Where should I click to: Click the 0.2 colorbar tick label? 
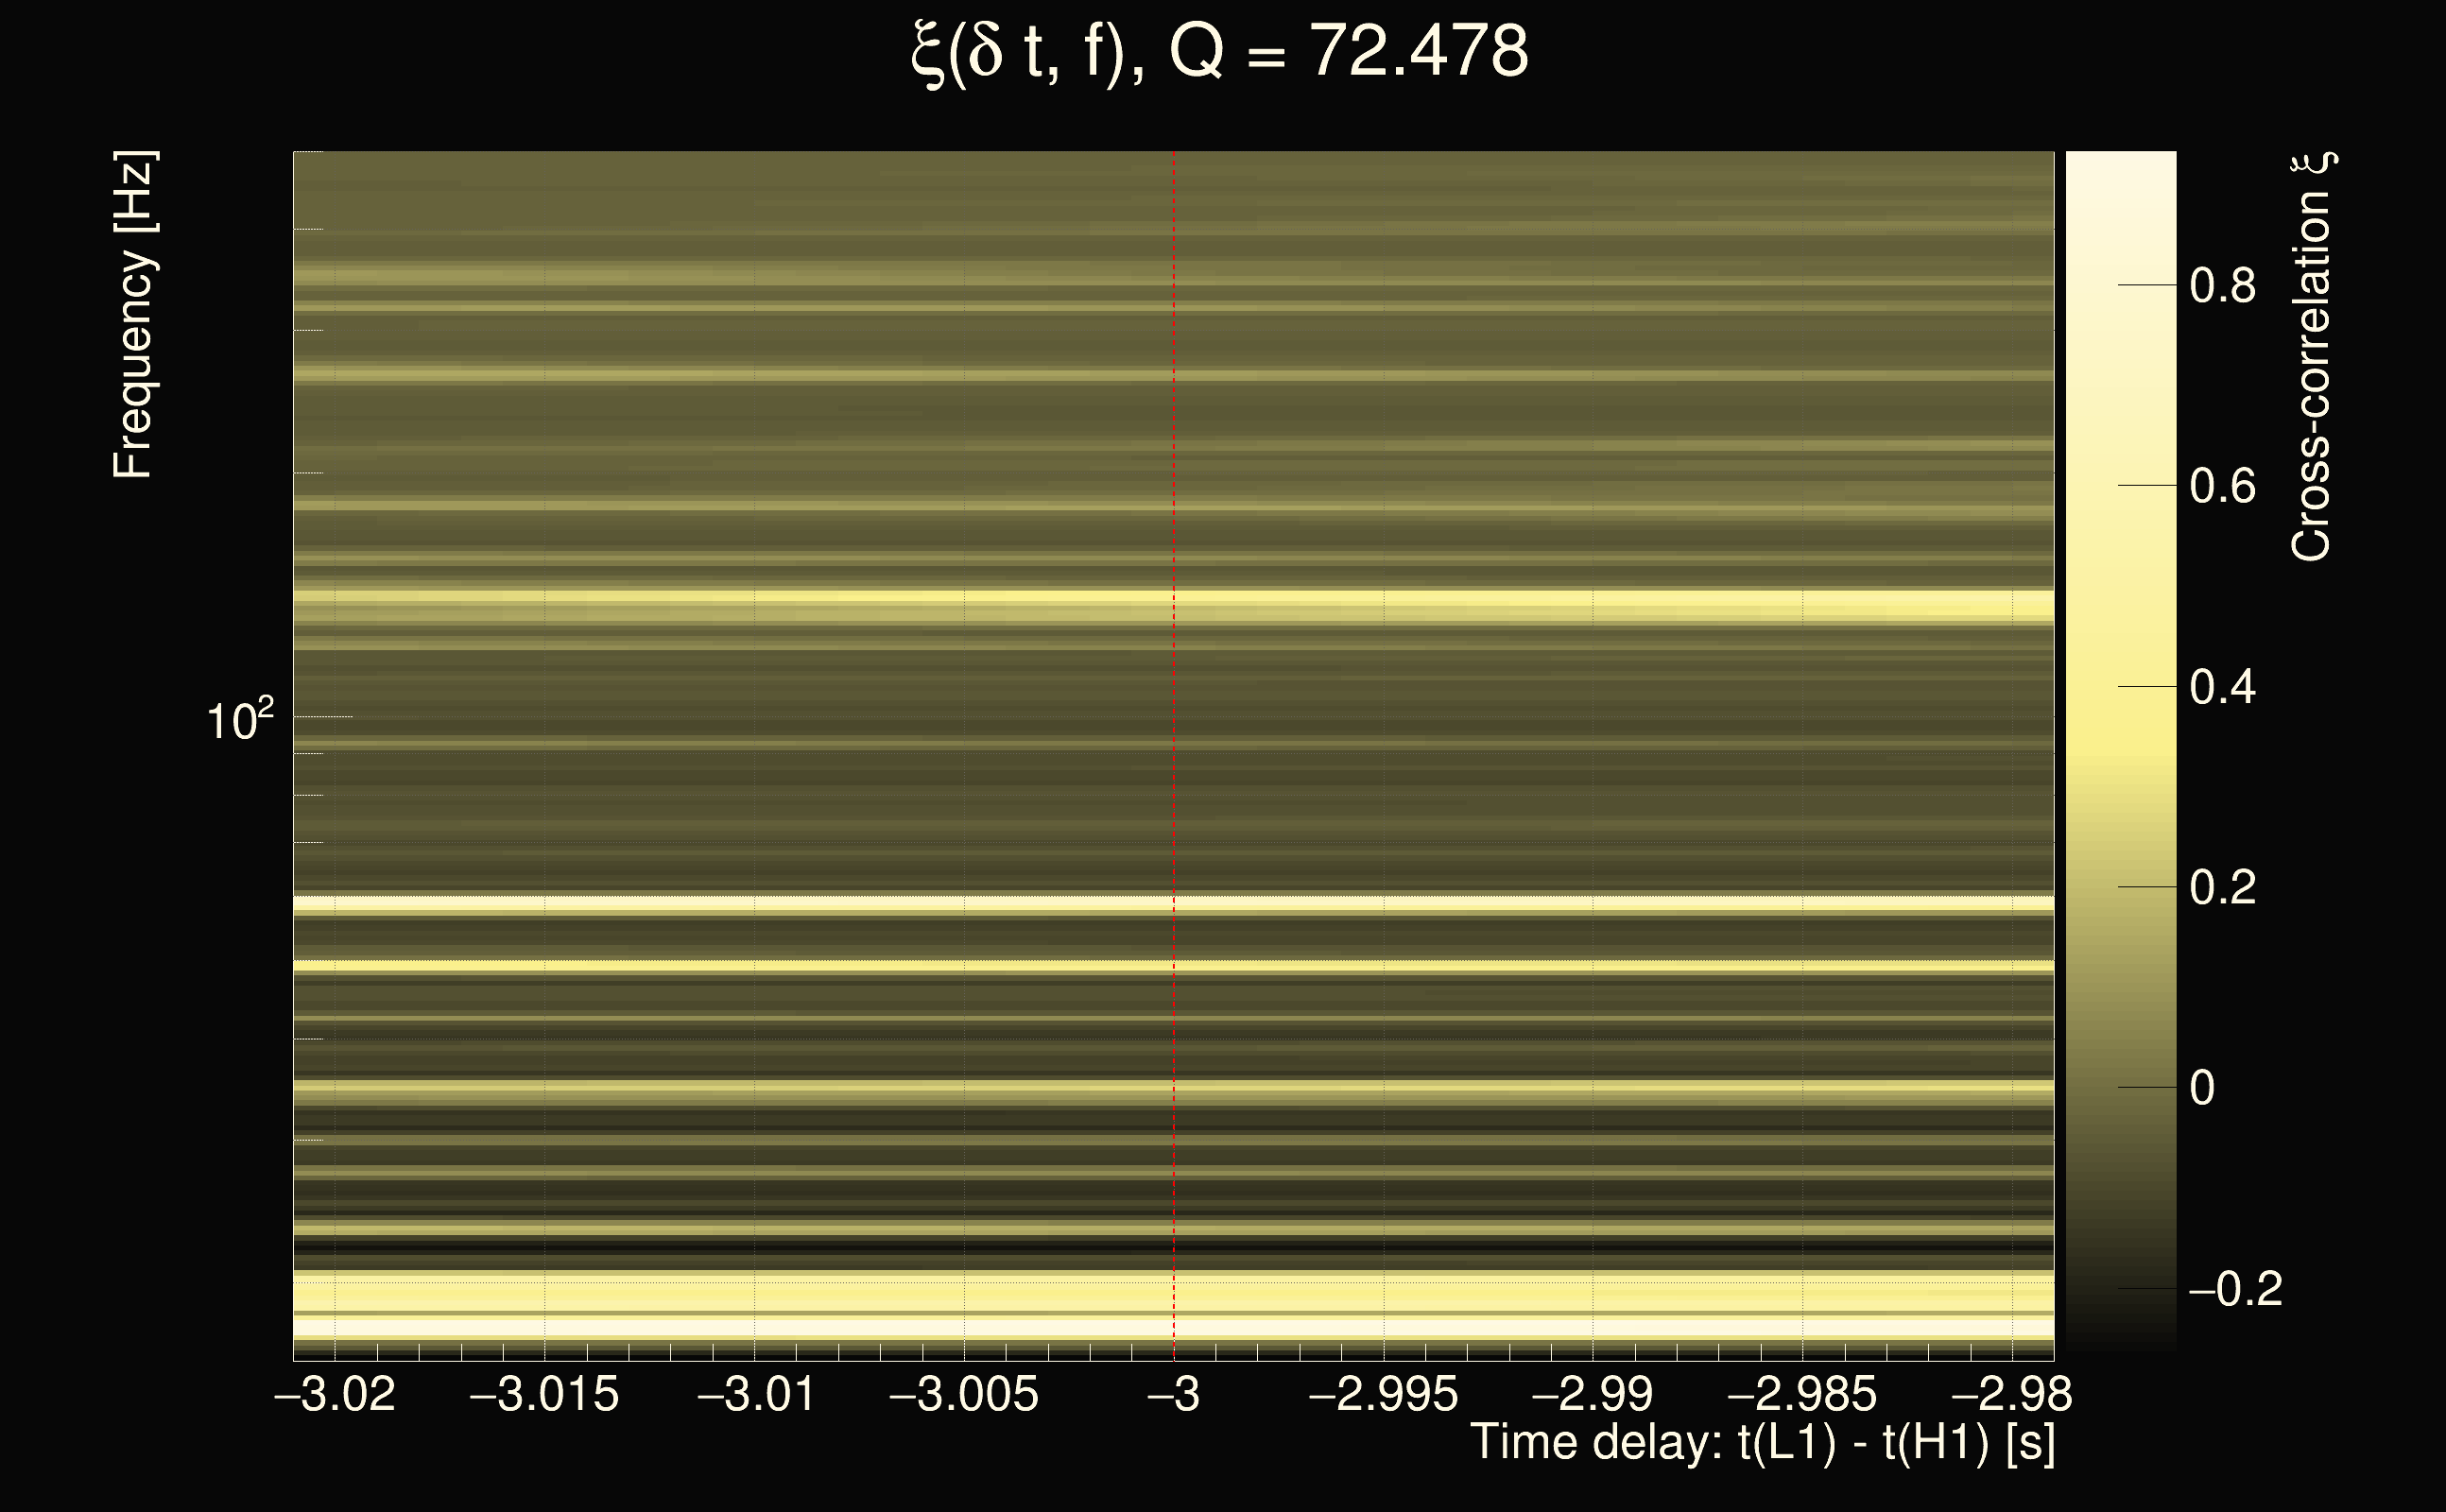point(2222,888)
